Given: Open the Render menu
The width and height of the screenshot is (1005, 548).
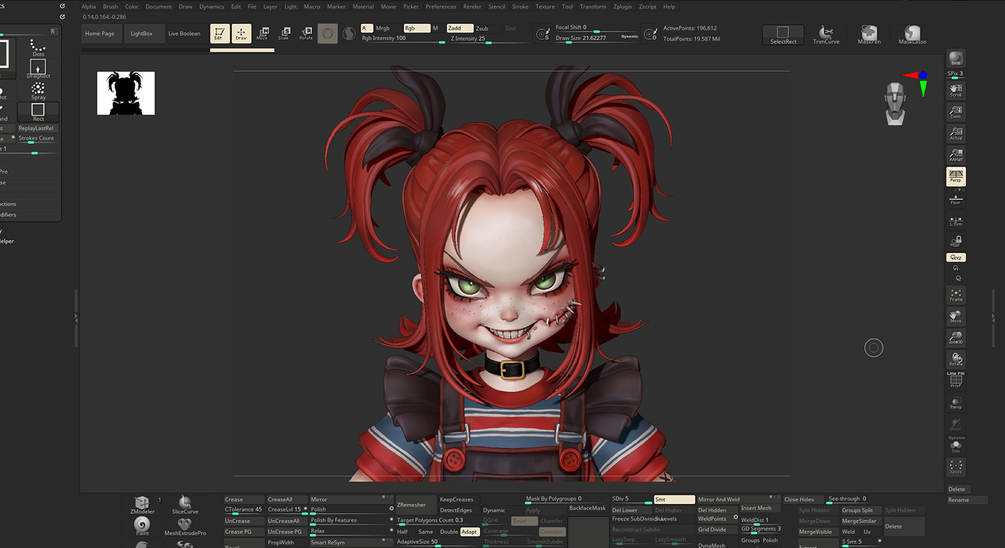Looking at the screenshot, I should tap(472, 6).
